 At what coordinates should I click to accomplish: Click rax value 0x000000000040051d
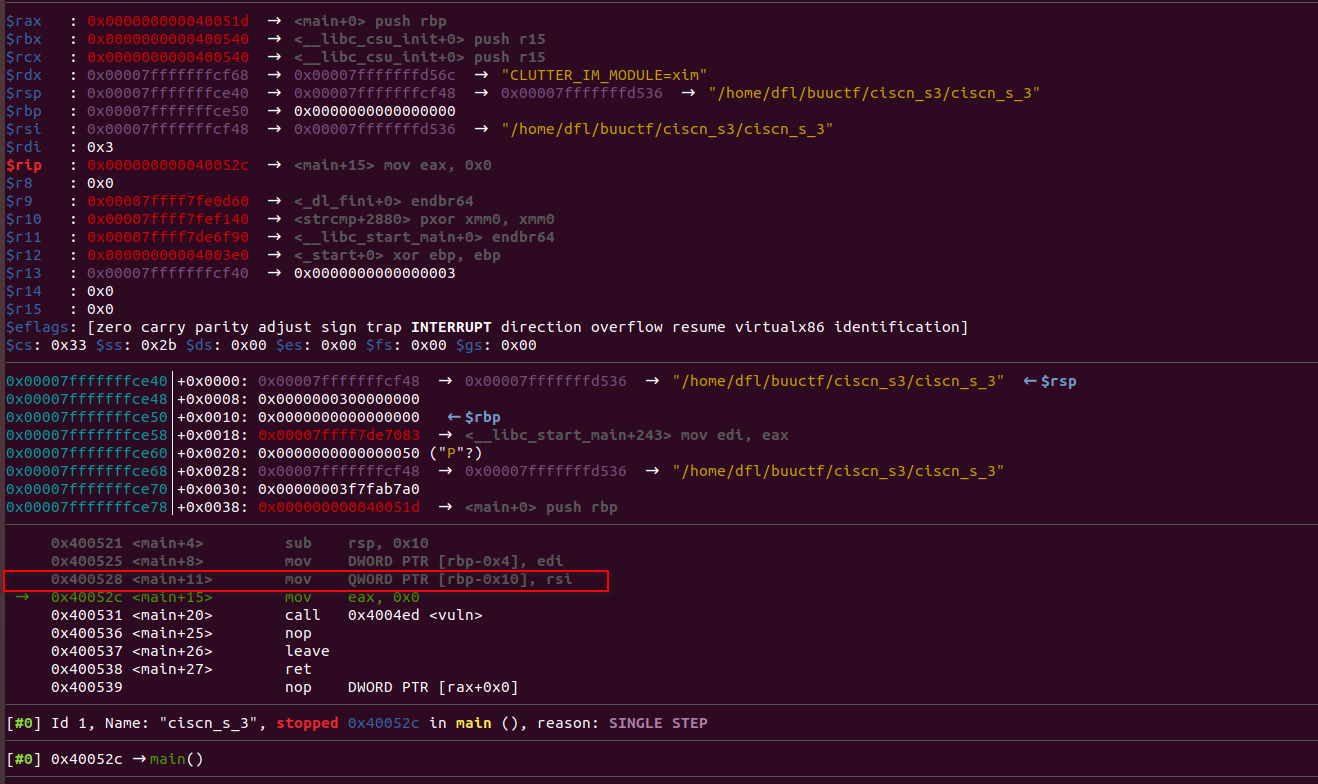coord(169,21)
